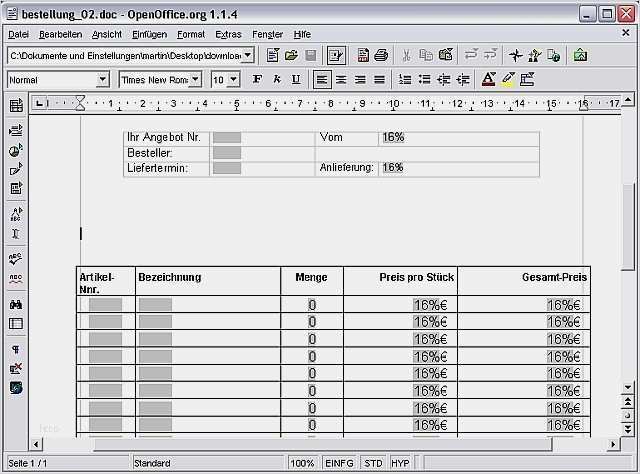This screenshot has width=640, height=474.
Task: Open the Fenster menu
Action: click(267, 34)
